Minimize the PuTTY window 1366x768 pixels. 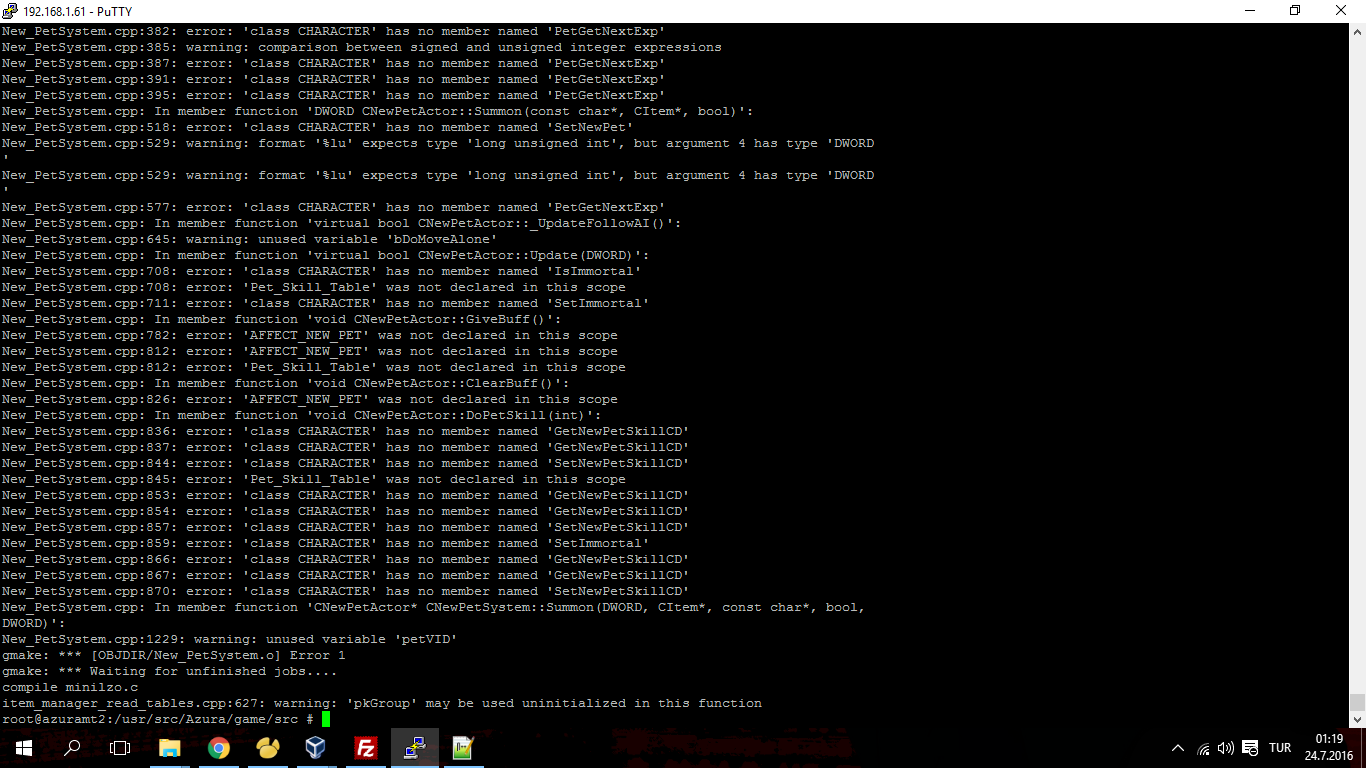(1250, 10)
